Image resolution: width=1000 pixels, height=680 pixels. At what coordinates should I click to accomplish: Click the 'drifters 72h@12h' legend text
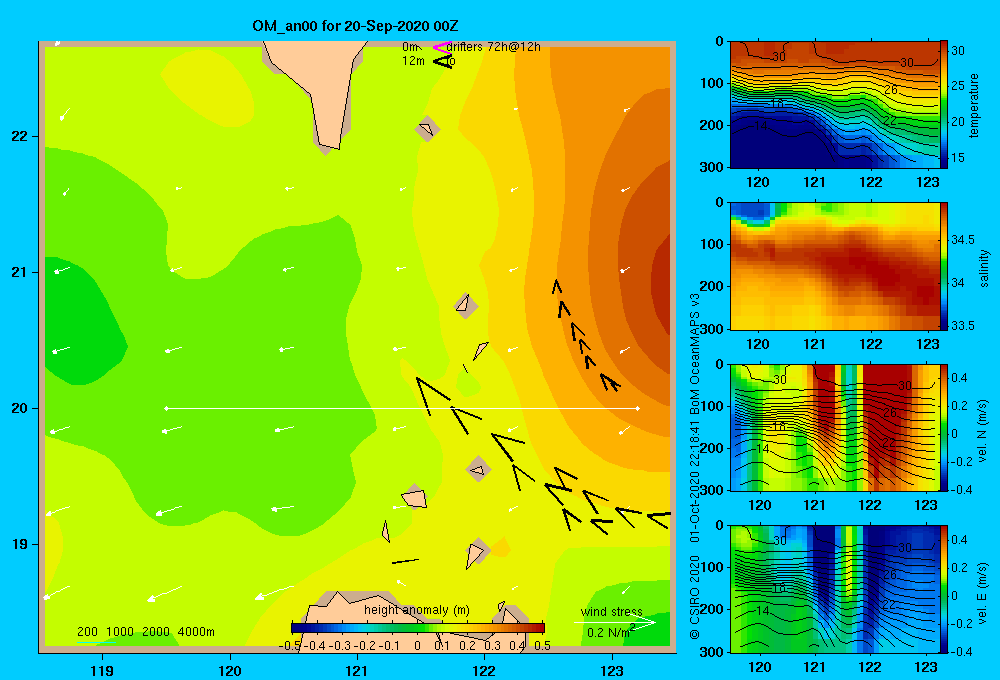click(x=494, y=47)
